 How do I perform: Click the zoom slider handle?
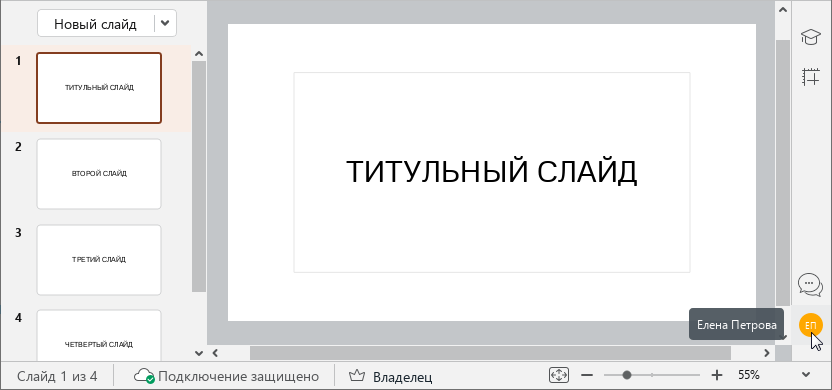627,375
